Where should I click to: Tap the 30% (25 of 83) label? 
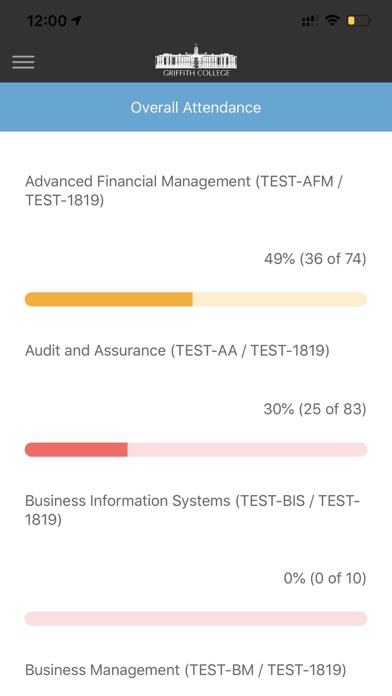(315, 409)
